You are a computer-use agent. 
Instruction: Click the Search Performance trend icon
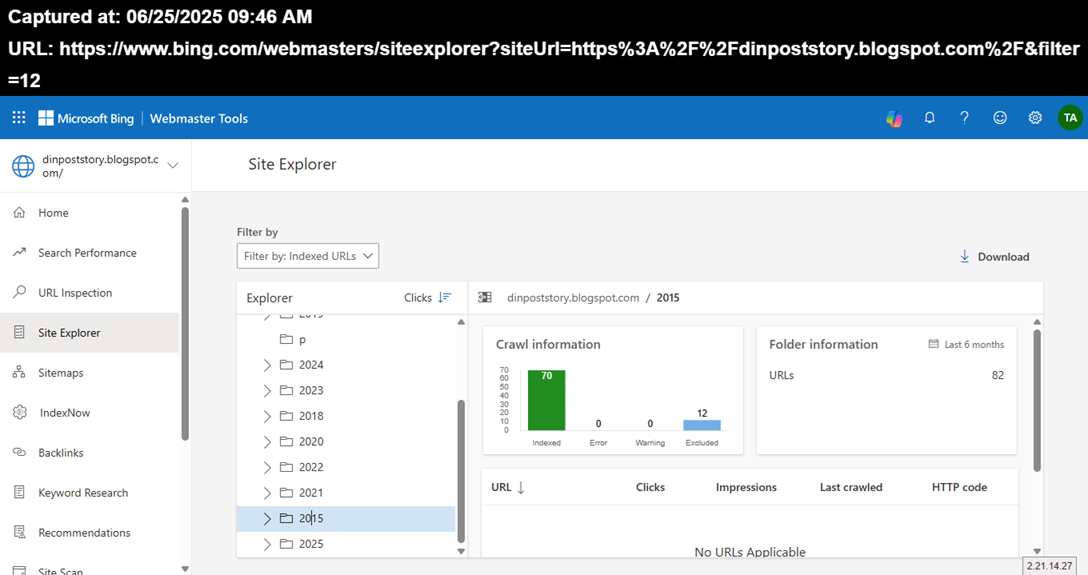[x=19, y=252]
